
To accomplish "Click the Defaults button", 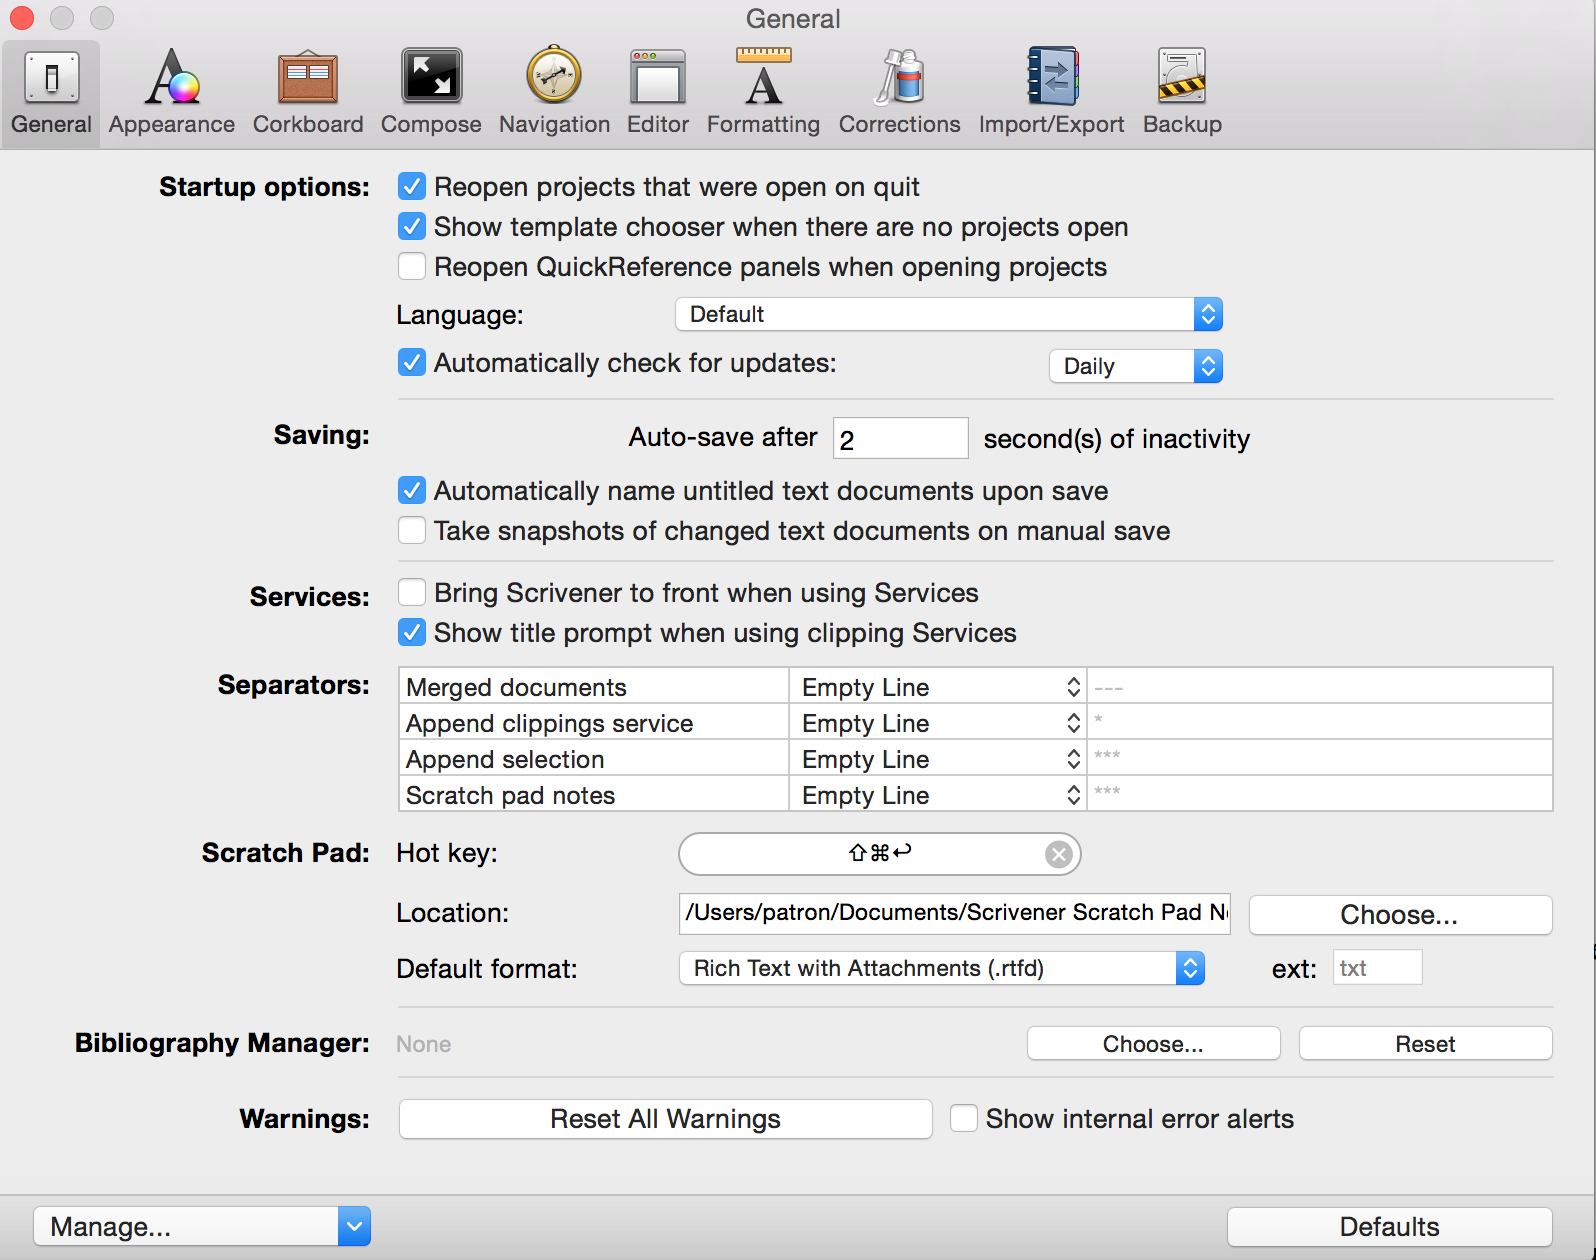I will coord(1389,1226).
